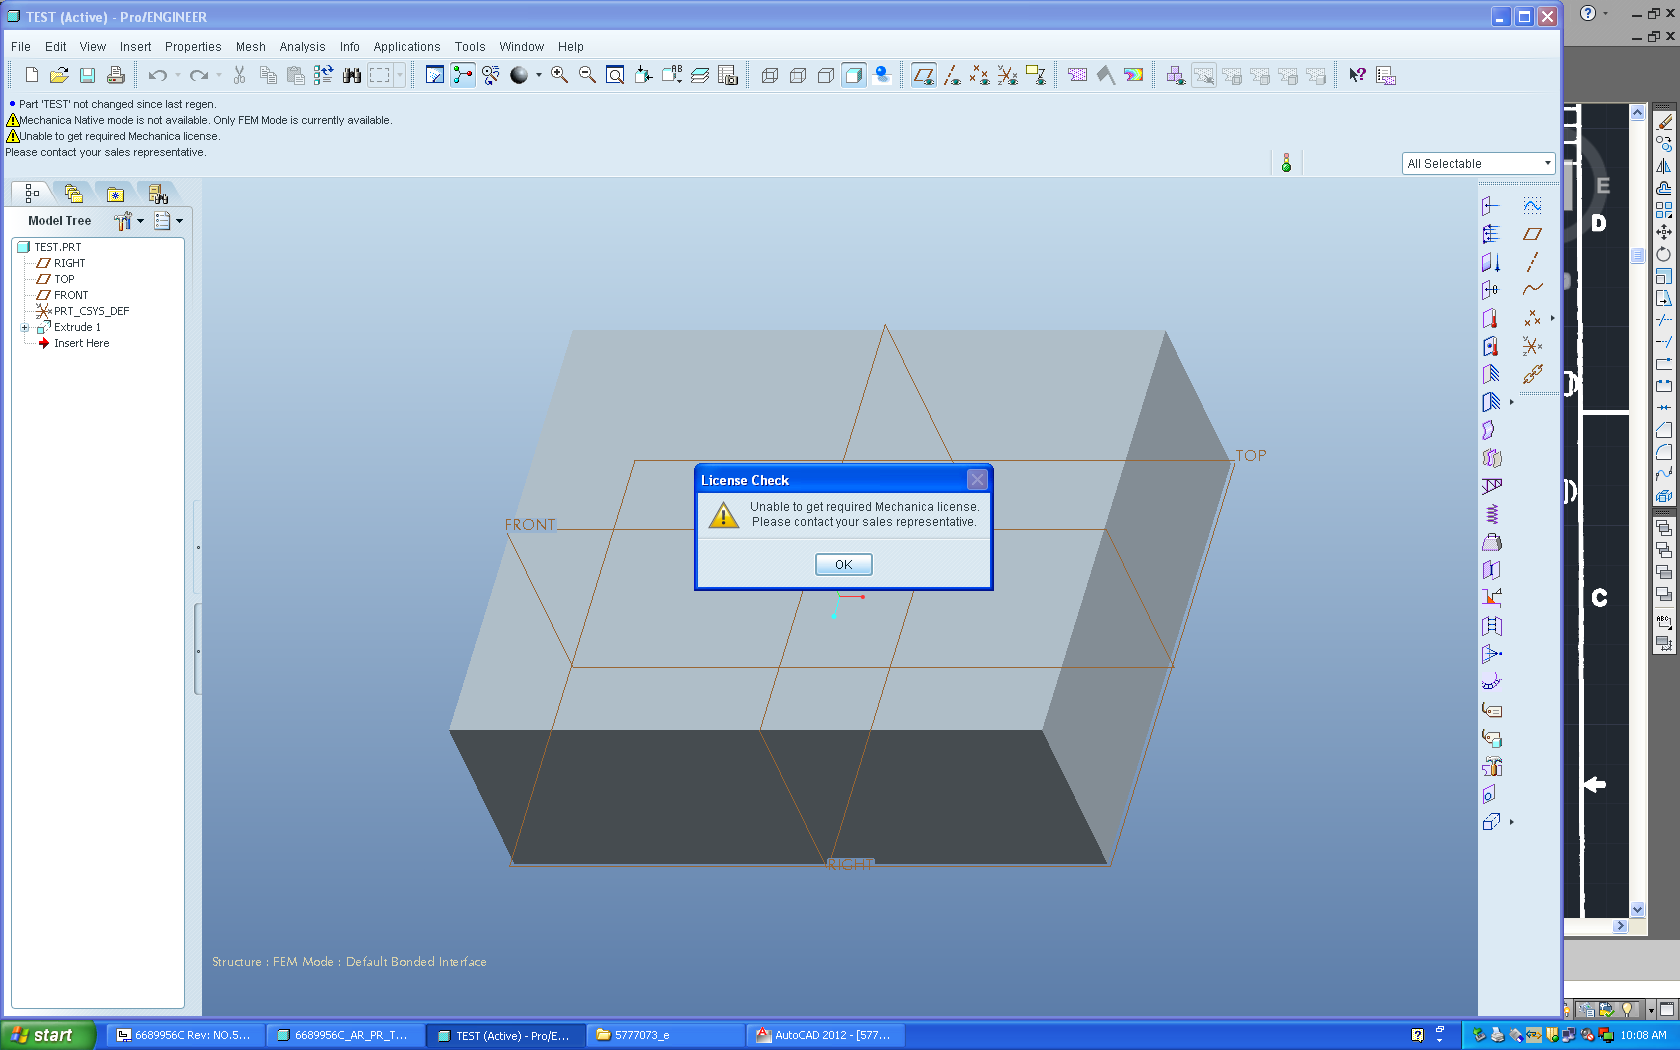Click the Windows start button

click(48, 1035)
